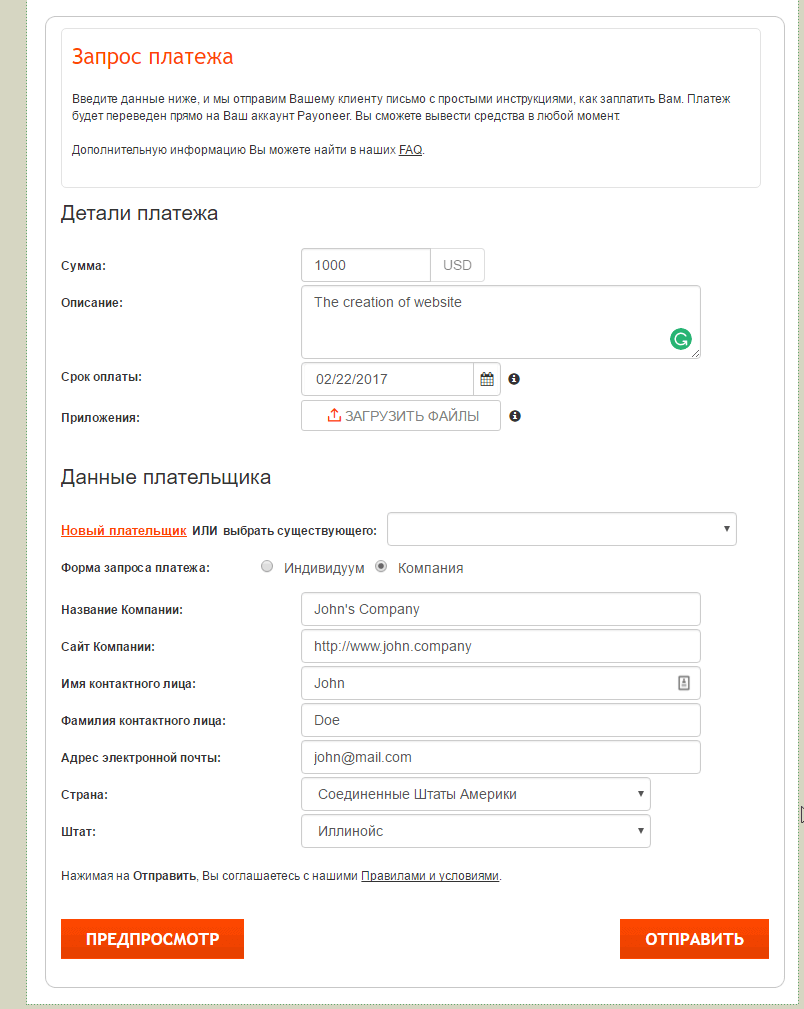Viewport: 804px width, 1009px height.
Task: Click the Срок оплаты label
Action: pyautogui.click(x=101, y=377)
